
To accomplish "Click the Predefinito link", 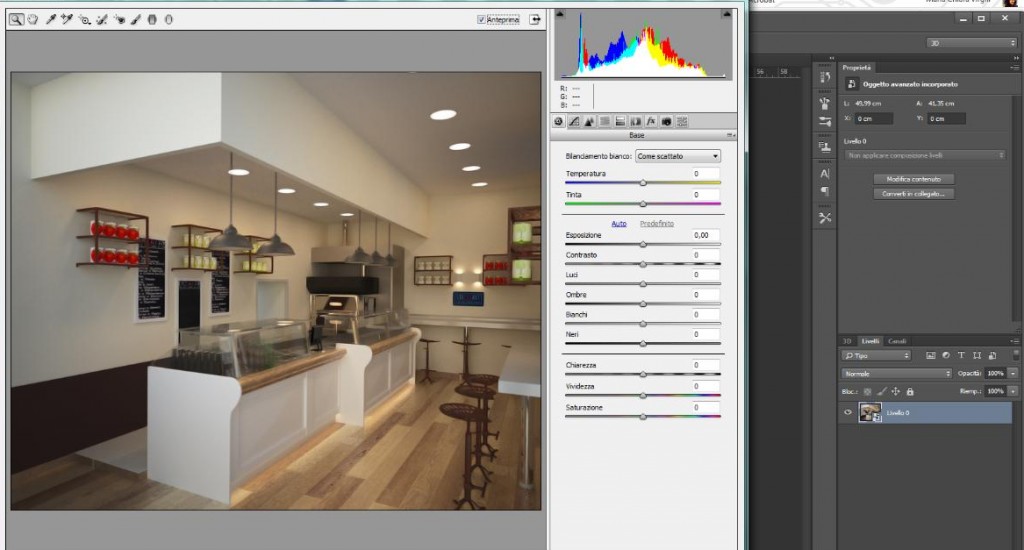I will point(656,223).
